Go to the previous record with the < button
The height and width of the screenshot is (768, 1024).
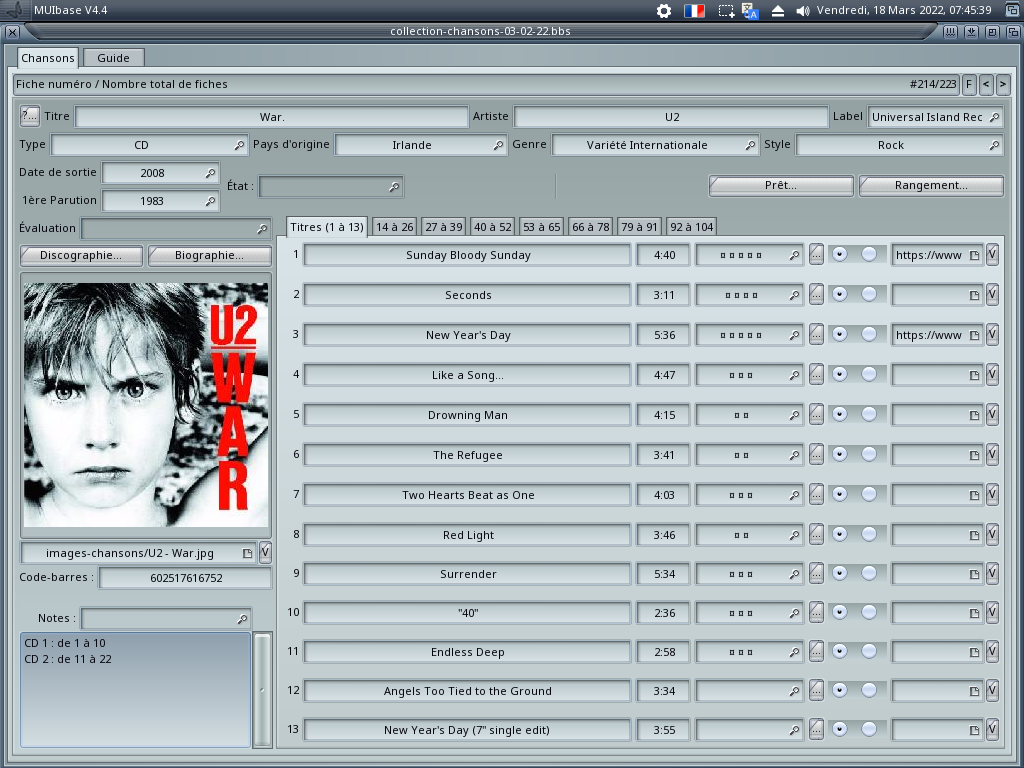click(986, 84)
